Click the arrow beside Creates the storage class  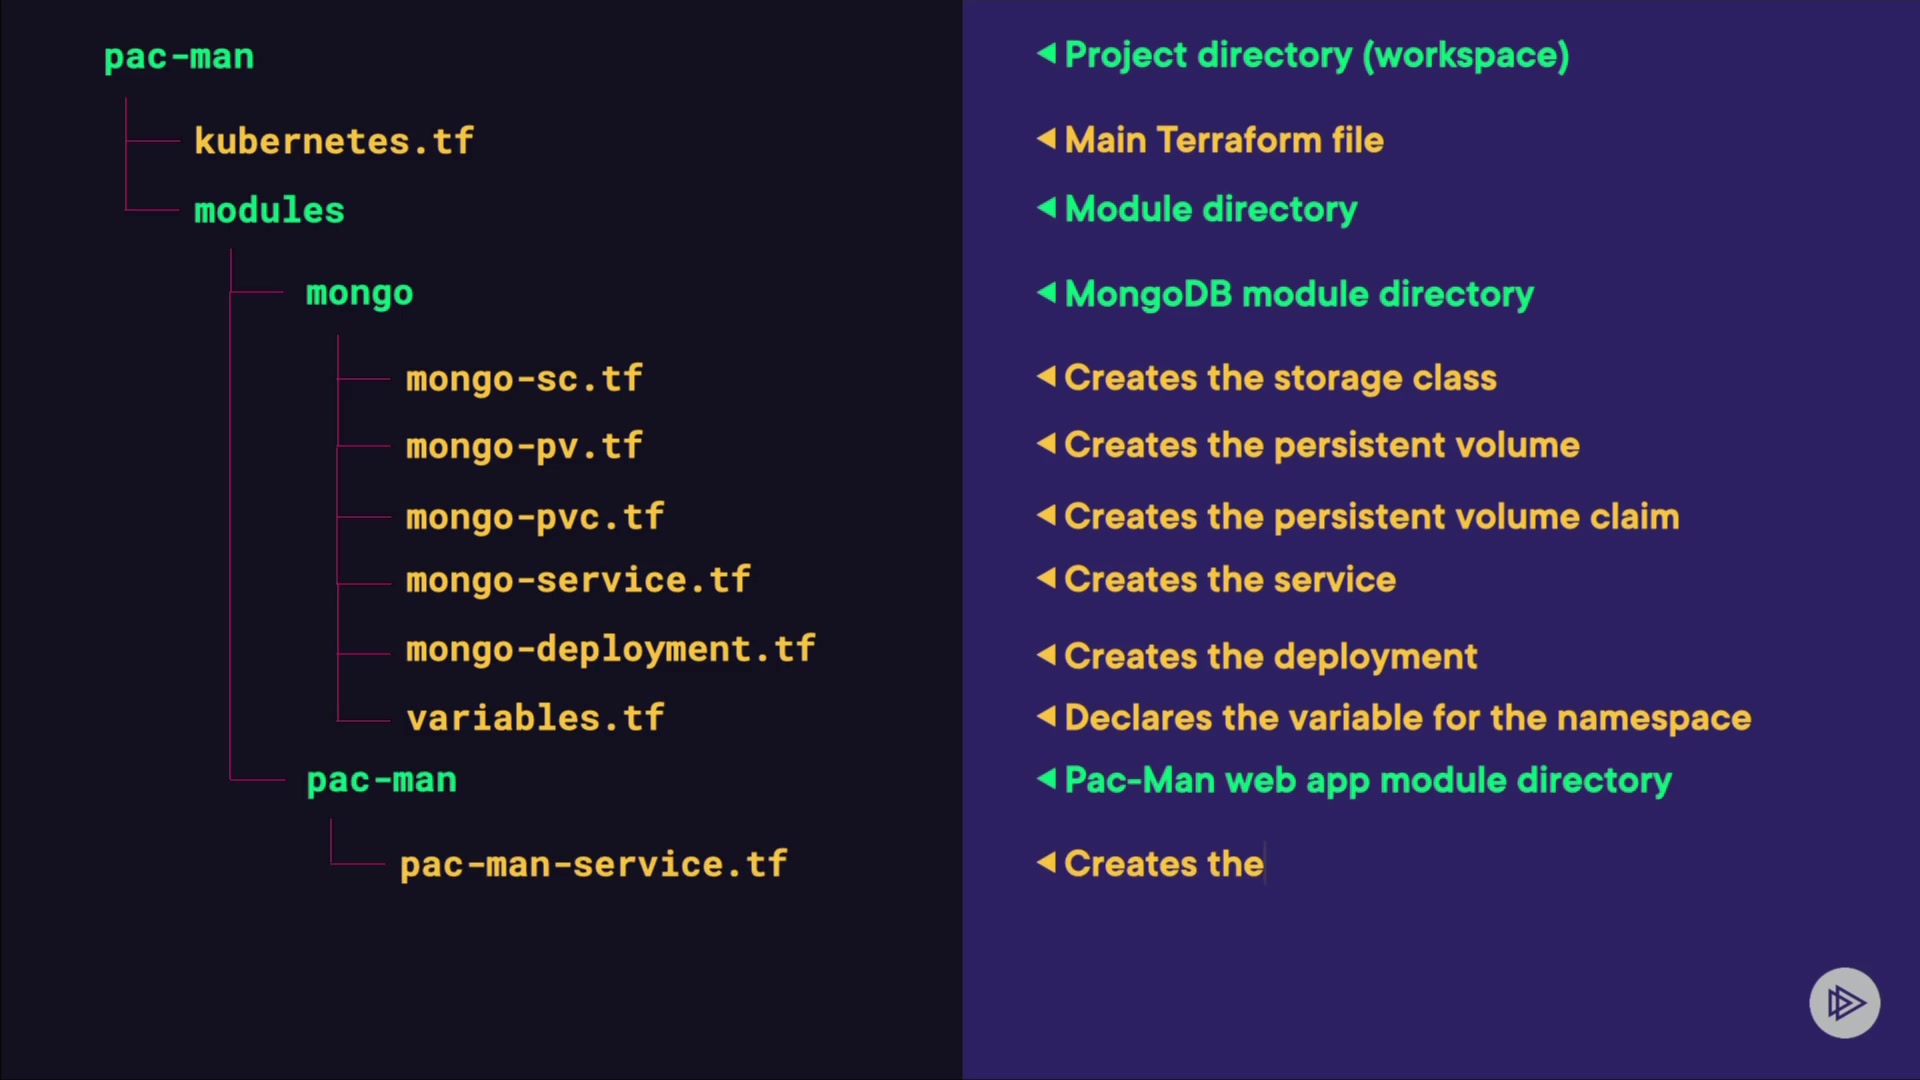(x=1047, y=376)
